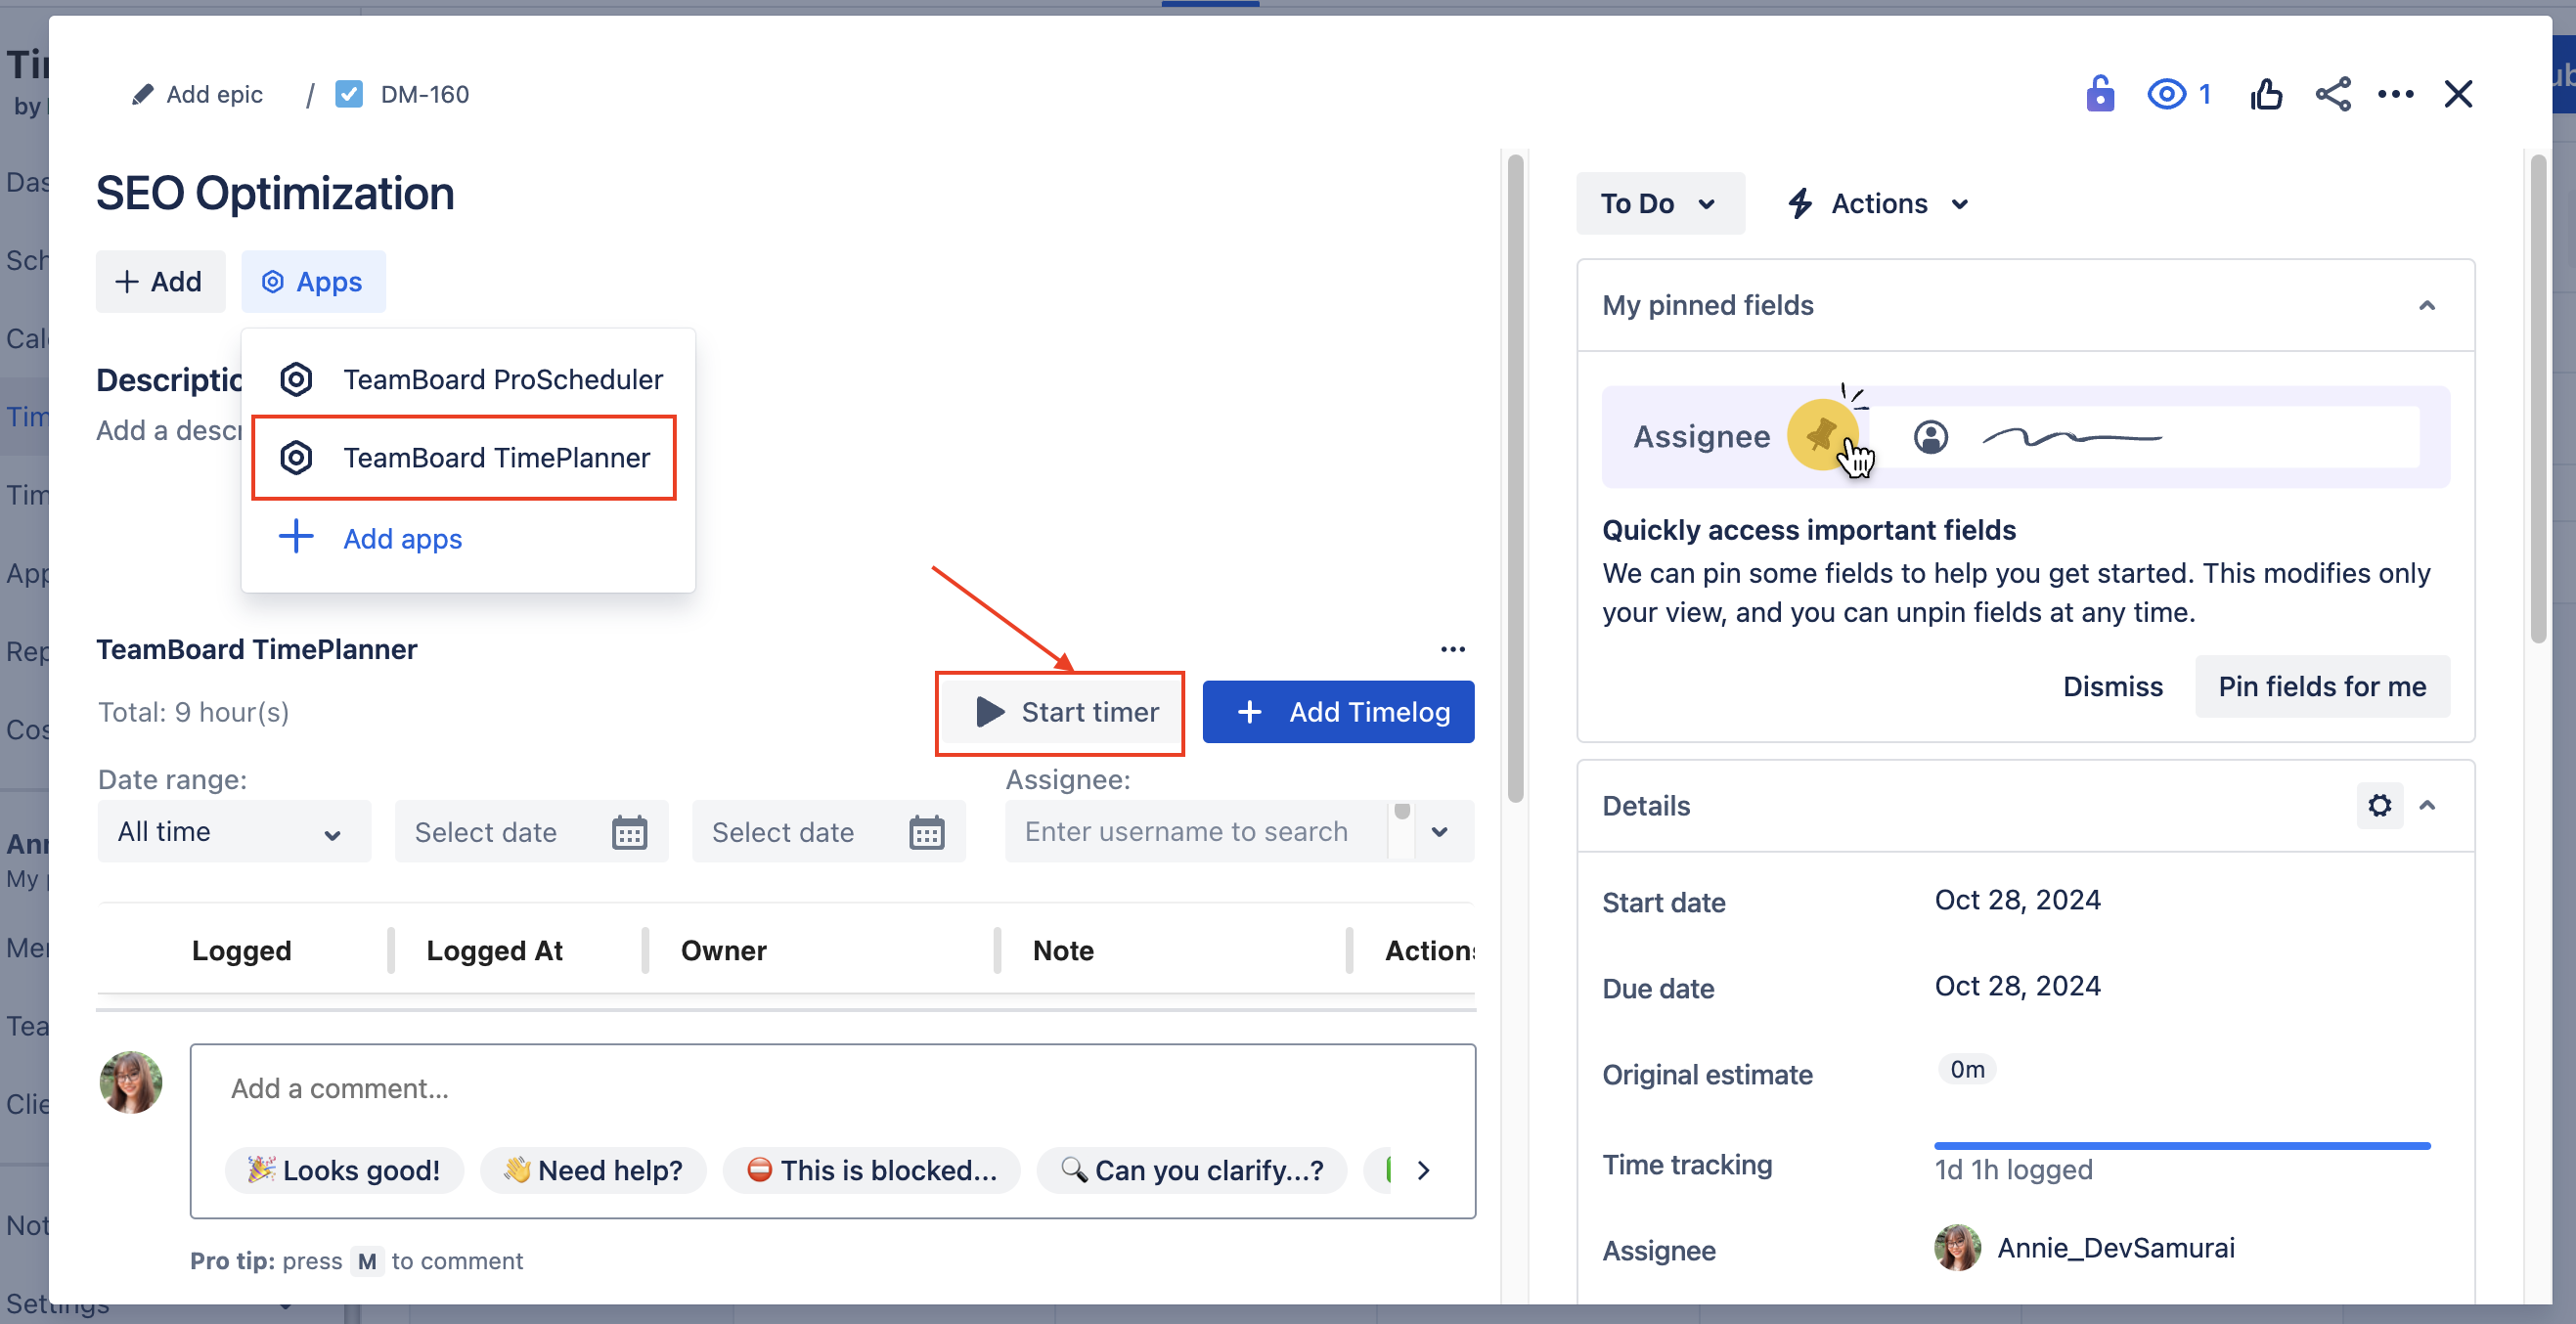2576x1324 pixels.
Task: Open the To Do status dropdown
Action: [x=1660, y=203]
